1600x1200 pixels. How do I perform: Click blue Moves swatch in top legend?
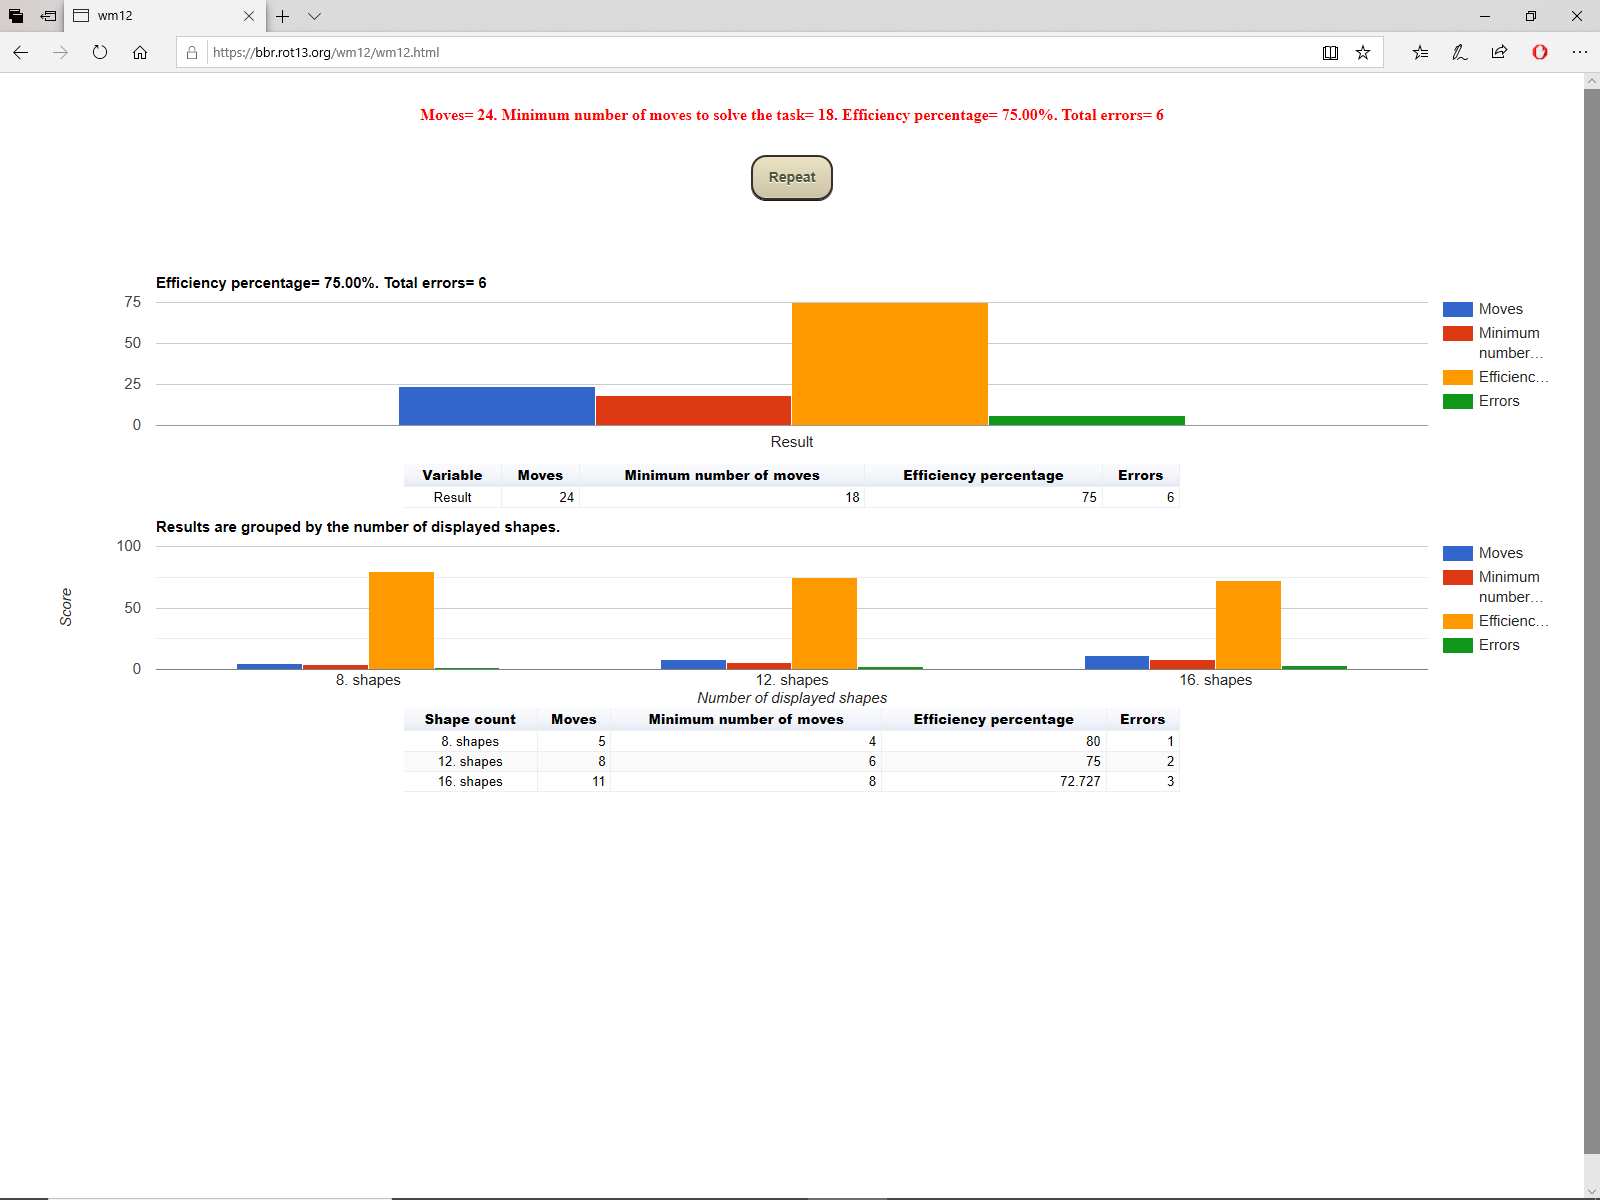coord(1457,309)
